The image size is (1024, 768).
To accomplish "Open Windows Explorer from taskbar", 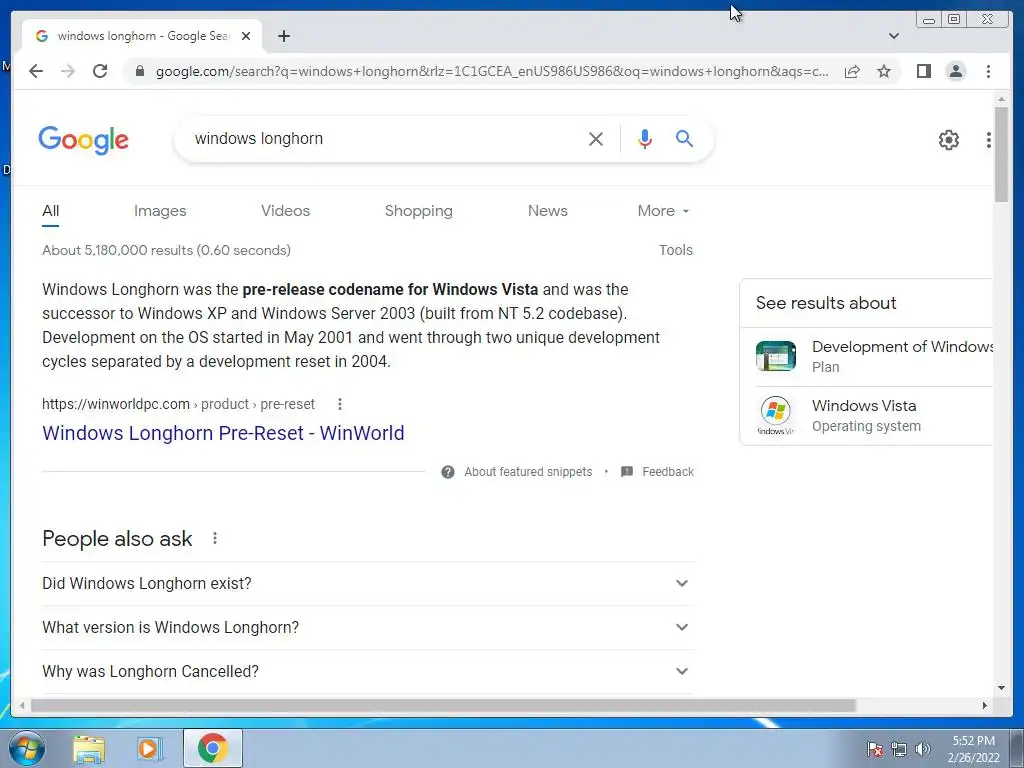I will (x=89, y=748).
